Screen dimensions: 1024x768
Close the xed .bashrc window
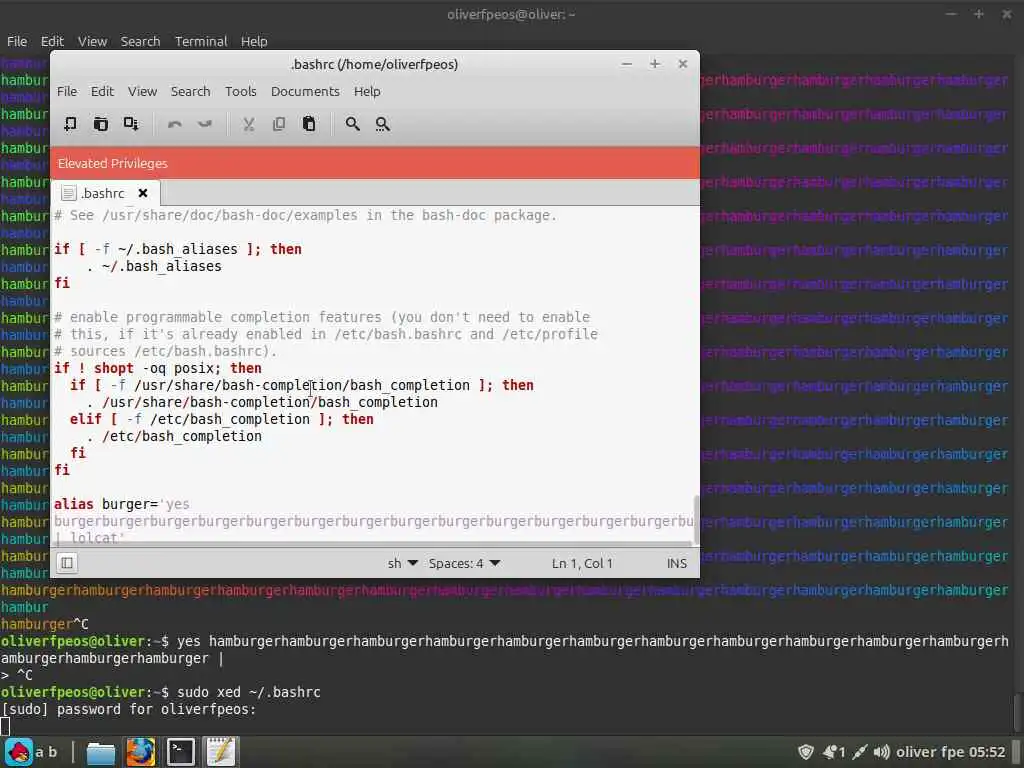tap(682, 64)
